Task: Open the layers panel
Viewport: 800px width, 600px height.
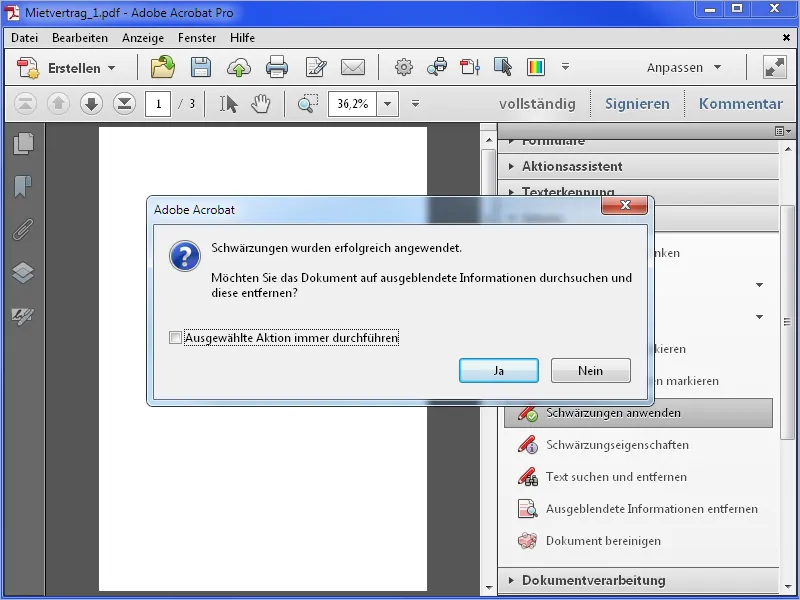Action: click(23, 272)
